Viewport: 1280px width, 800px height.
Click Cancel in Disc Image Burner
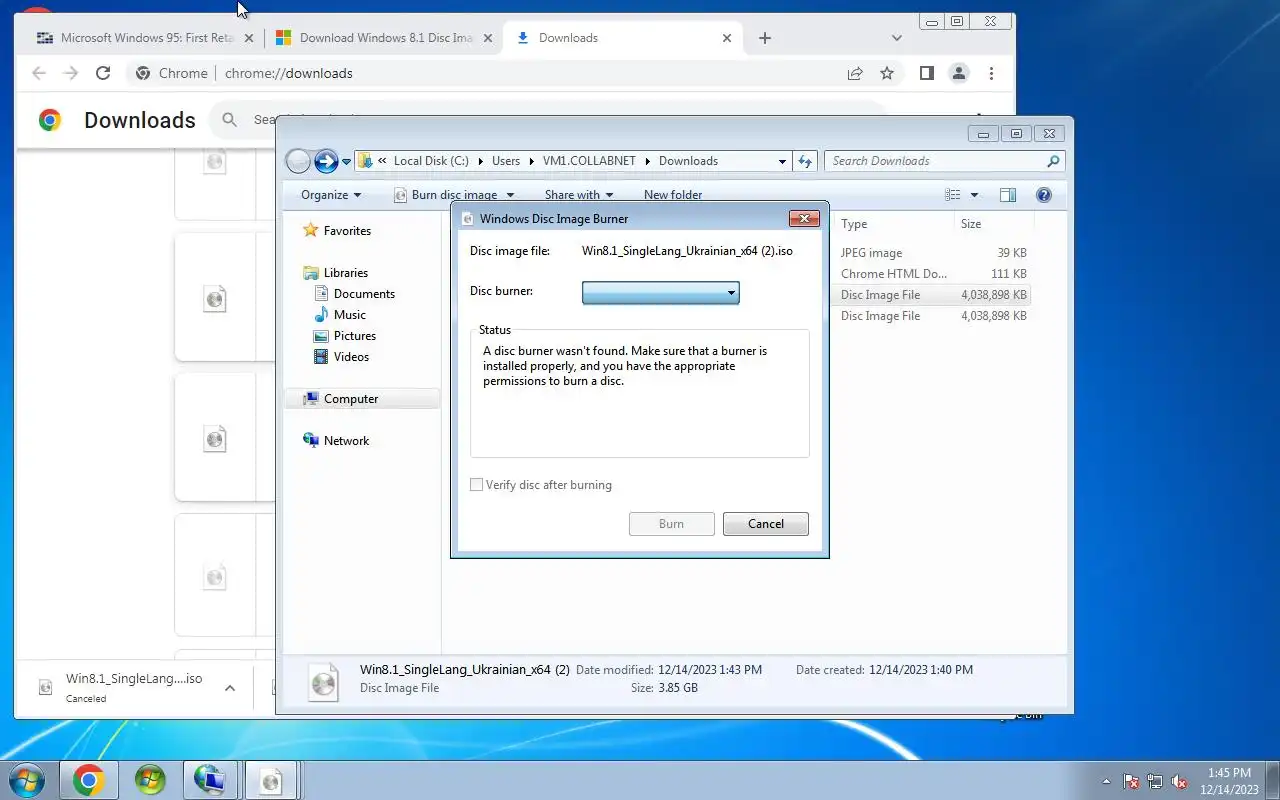[x=766, y=524]
